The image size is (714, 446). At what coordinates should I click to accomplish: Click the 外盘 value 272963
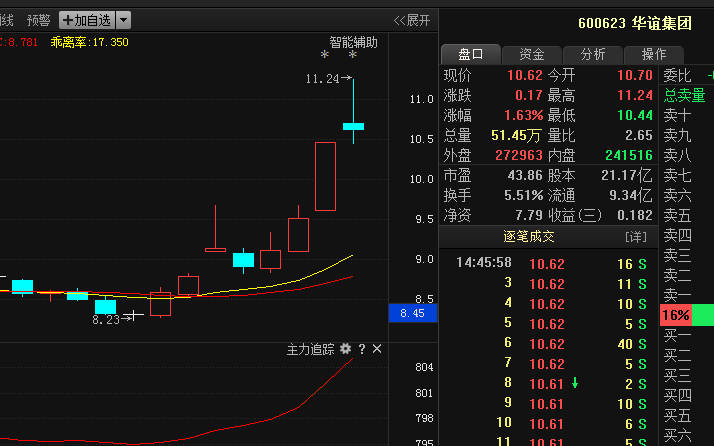click(x=519, y=155)
